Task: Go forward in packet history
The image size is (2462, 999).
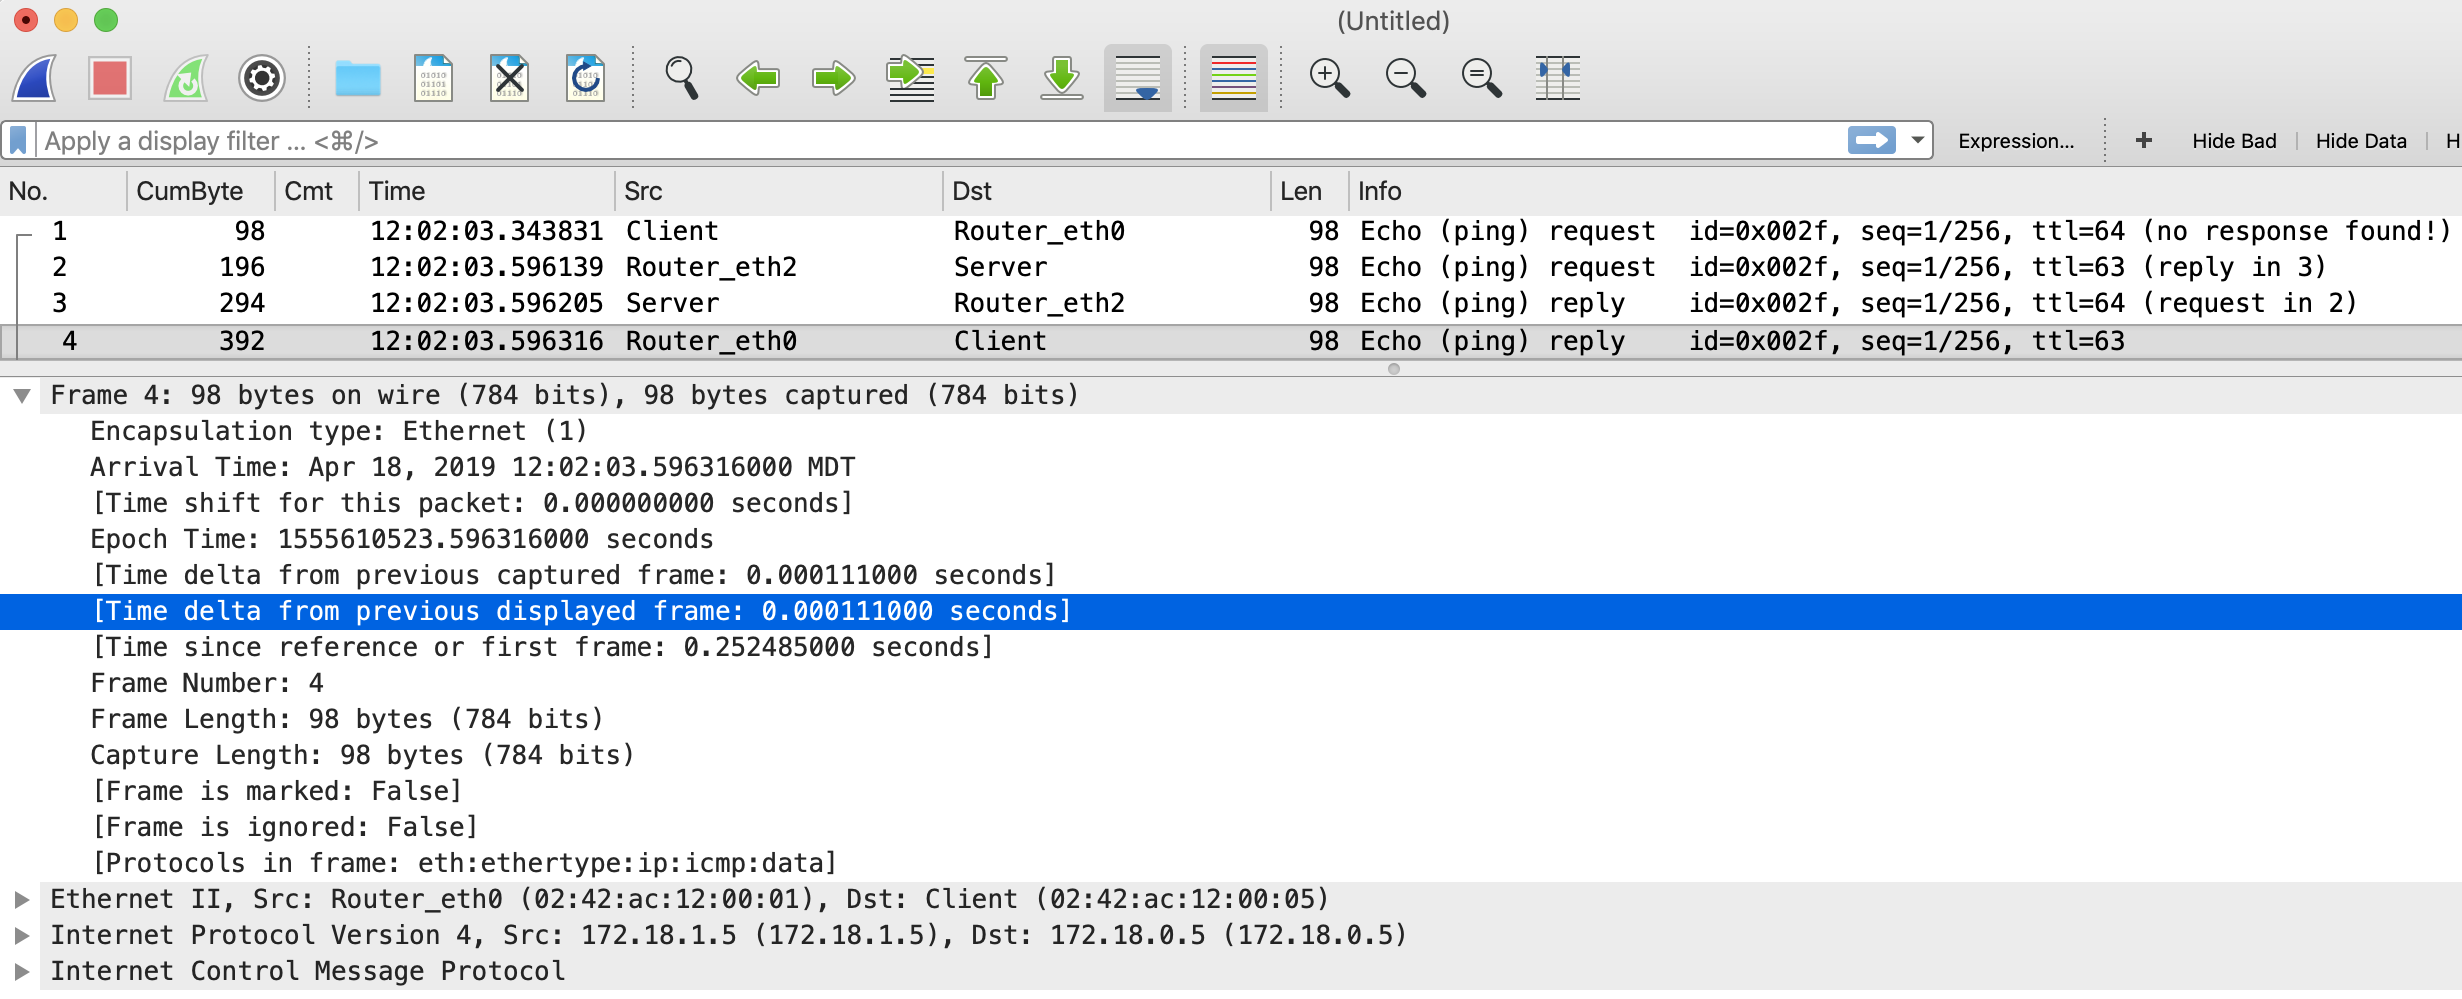Action: click(x=834, y=78)
